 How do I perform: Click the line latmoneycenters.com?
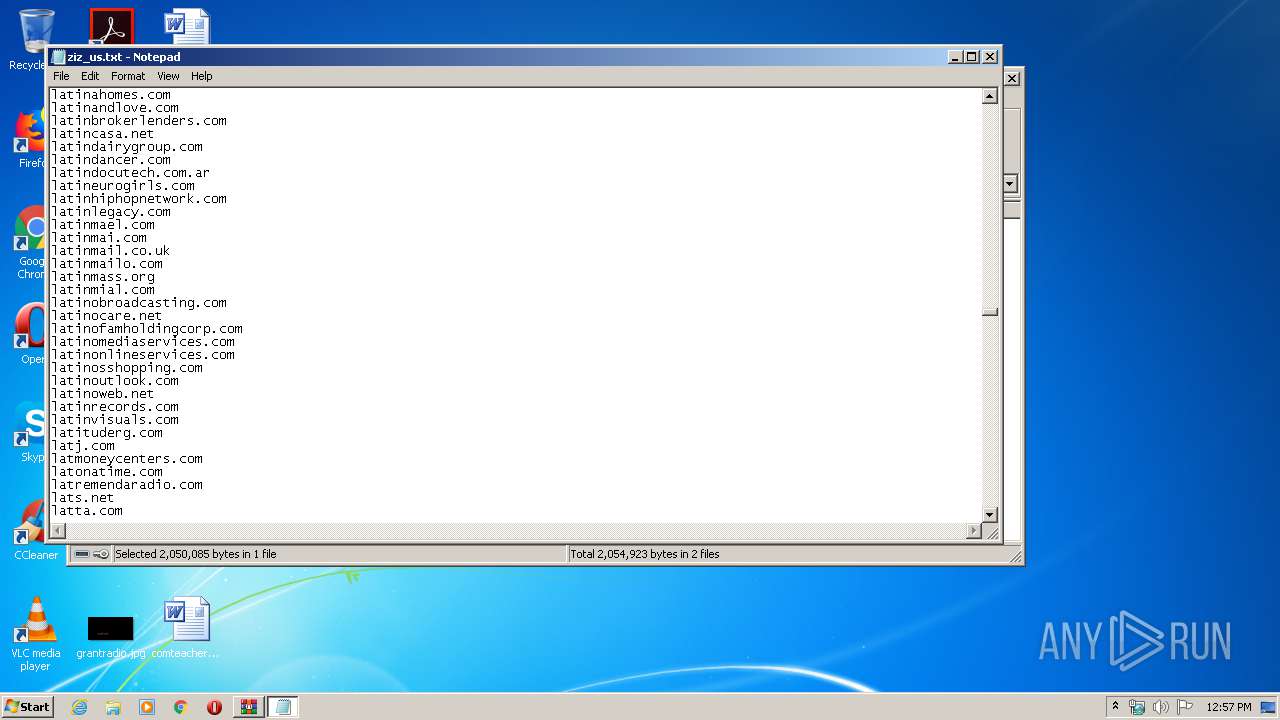[x=127, y=459]
